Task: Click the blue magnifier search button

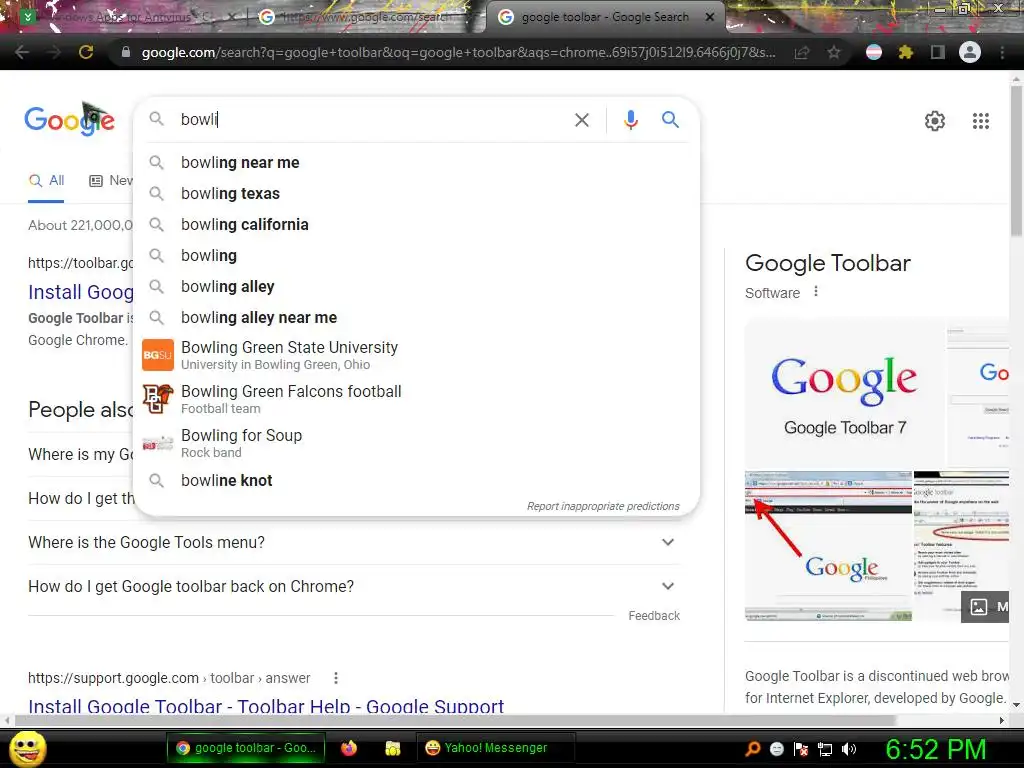Action: coord(670,120)
